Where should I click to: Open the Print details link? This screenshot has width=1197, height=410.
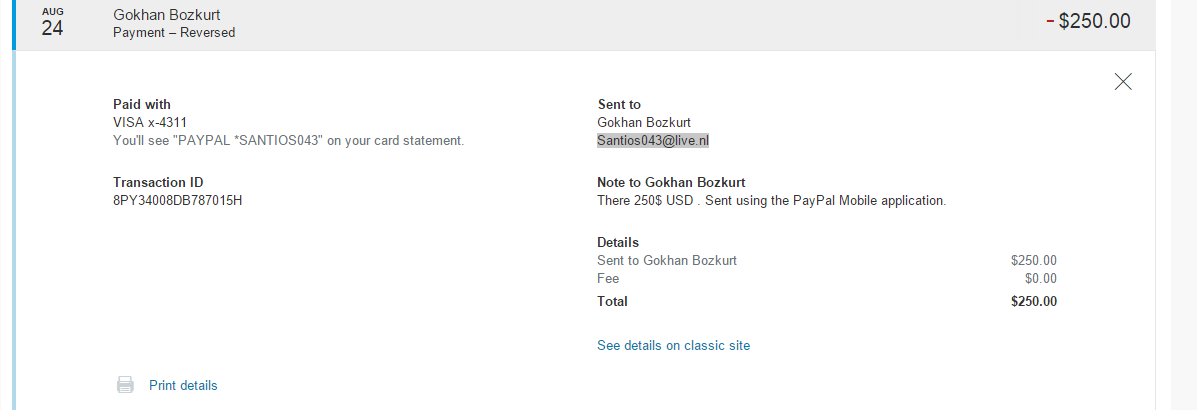(x=183, y=385)
